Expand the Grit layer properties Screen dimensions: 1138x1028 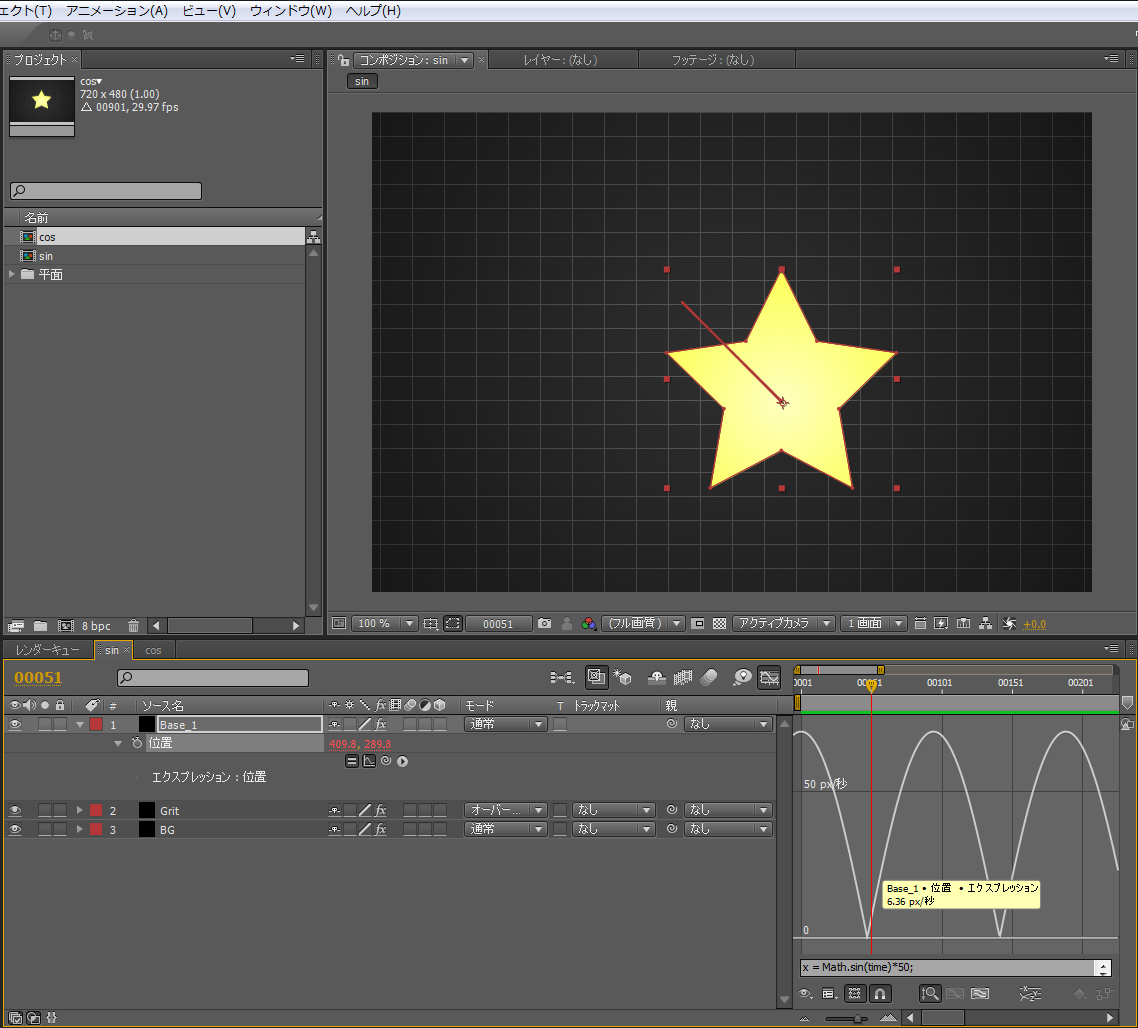click(80, 810)
